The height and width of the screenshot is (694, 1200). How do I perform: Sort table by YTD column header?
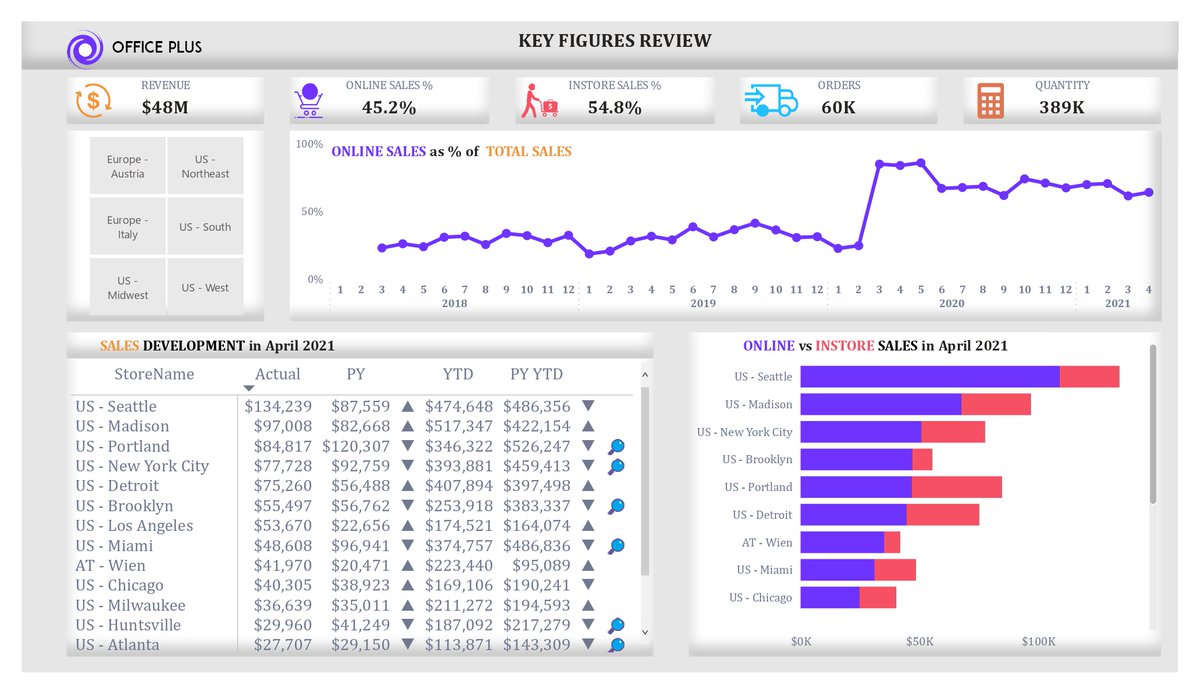click(x=458, y=374)
